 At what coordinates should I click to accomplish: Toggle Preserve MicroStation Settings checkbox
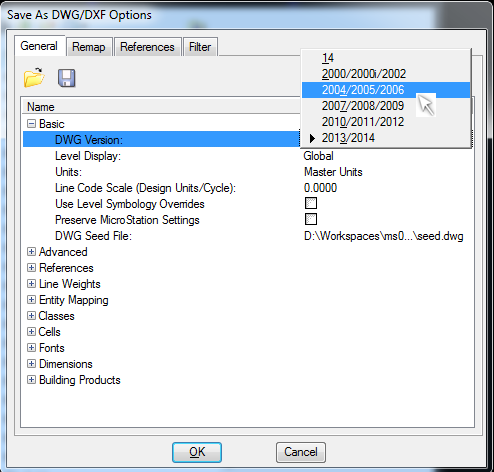pyautogui.click(x=311, y=219)
